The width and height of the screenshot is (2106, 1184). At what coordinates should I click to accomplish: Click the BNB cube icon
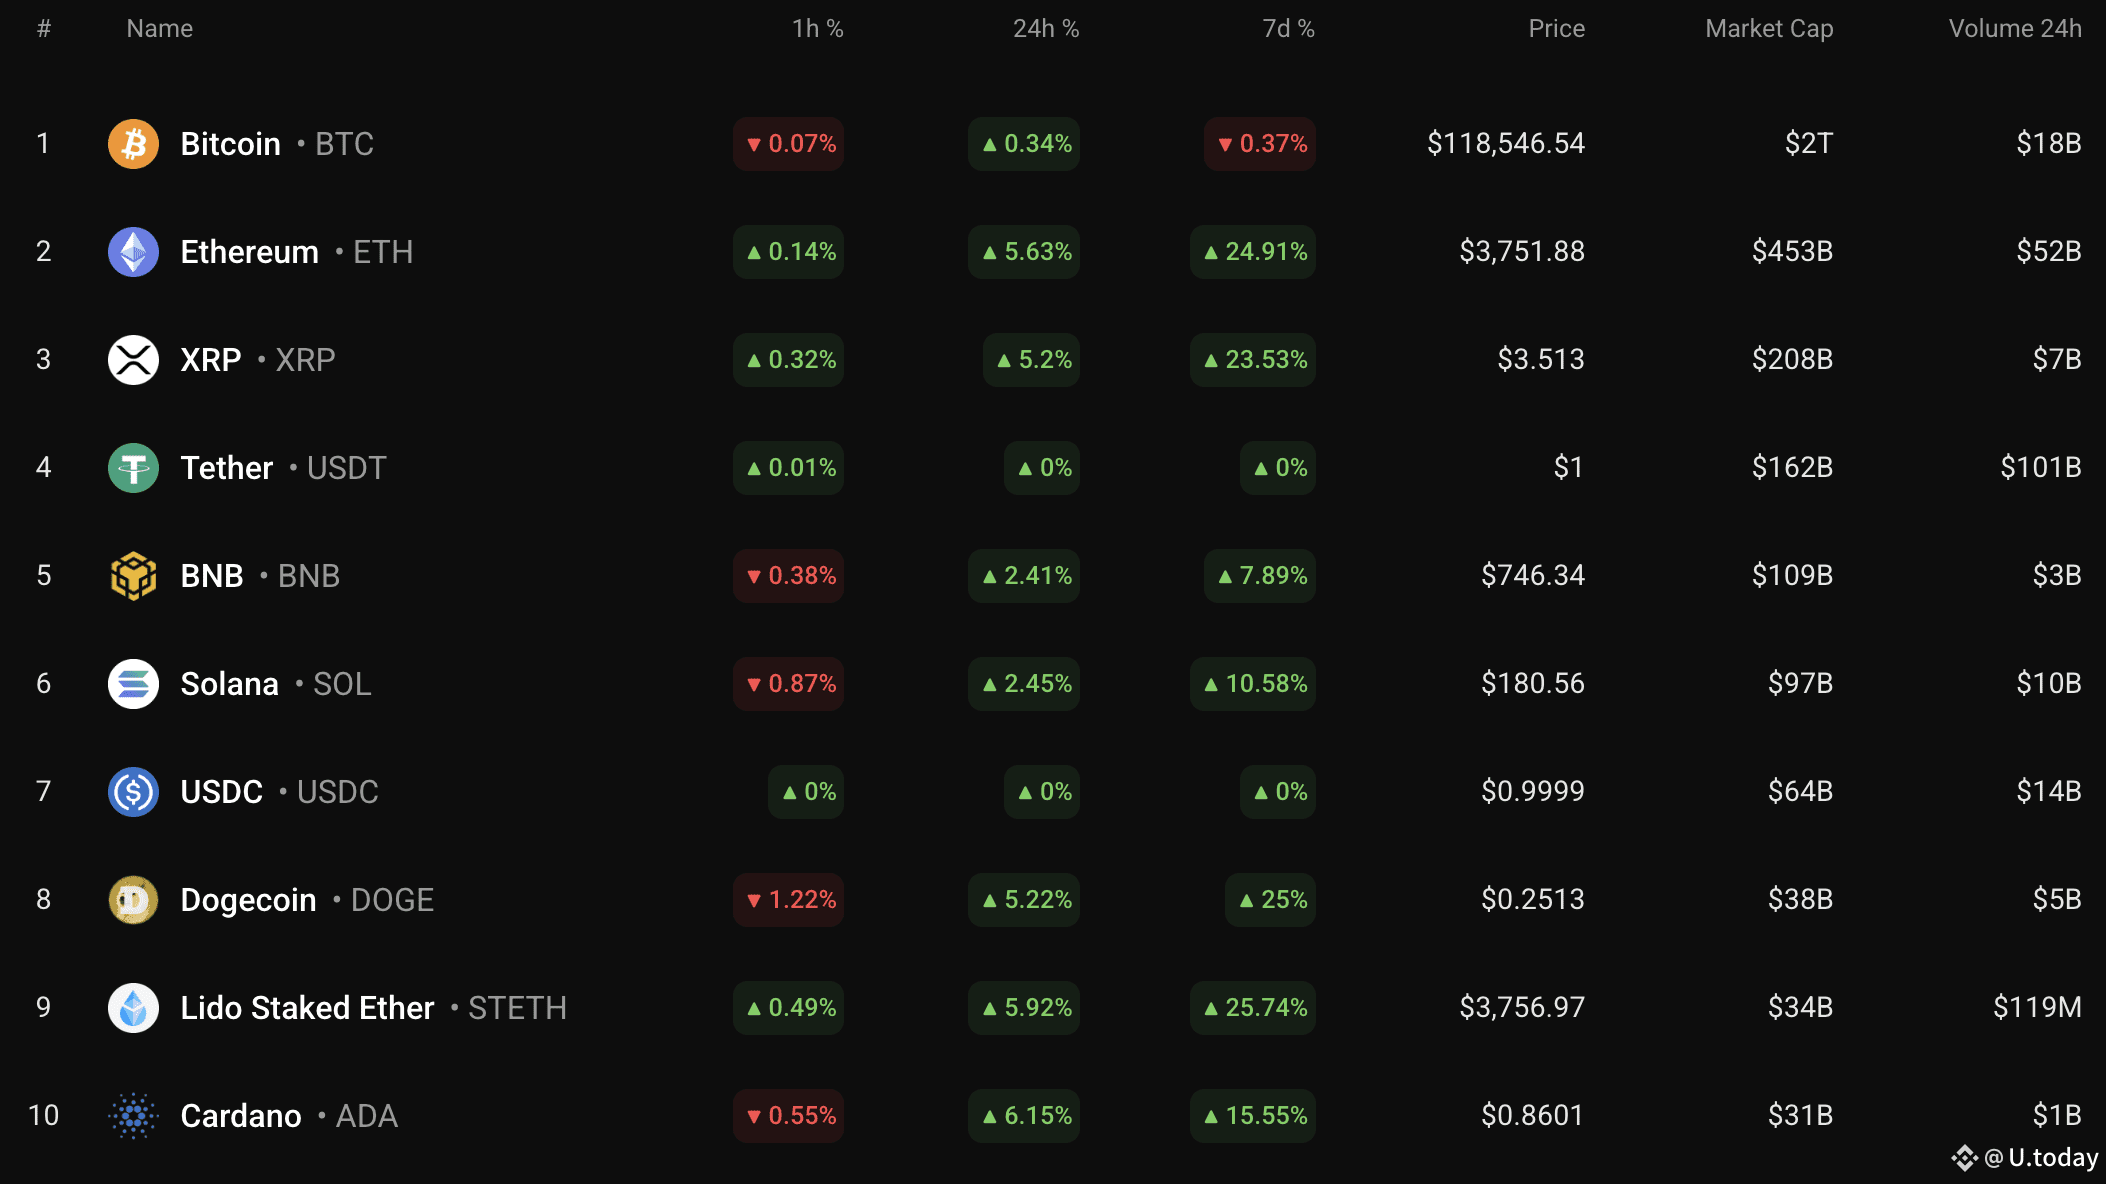tap(133, 576)
